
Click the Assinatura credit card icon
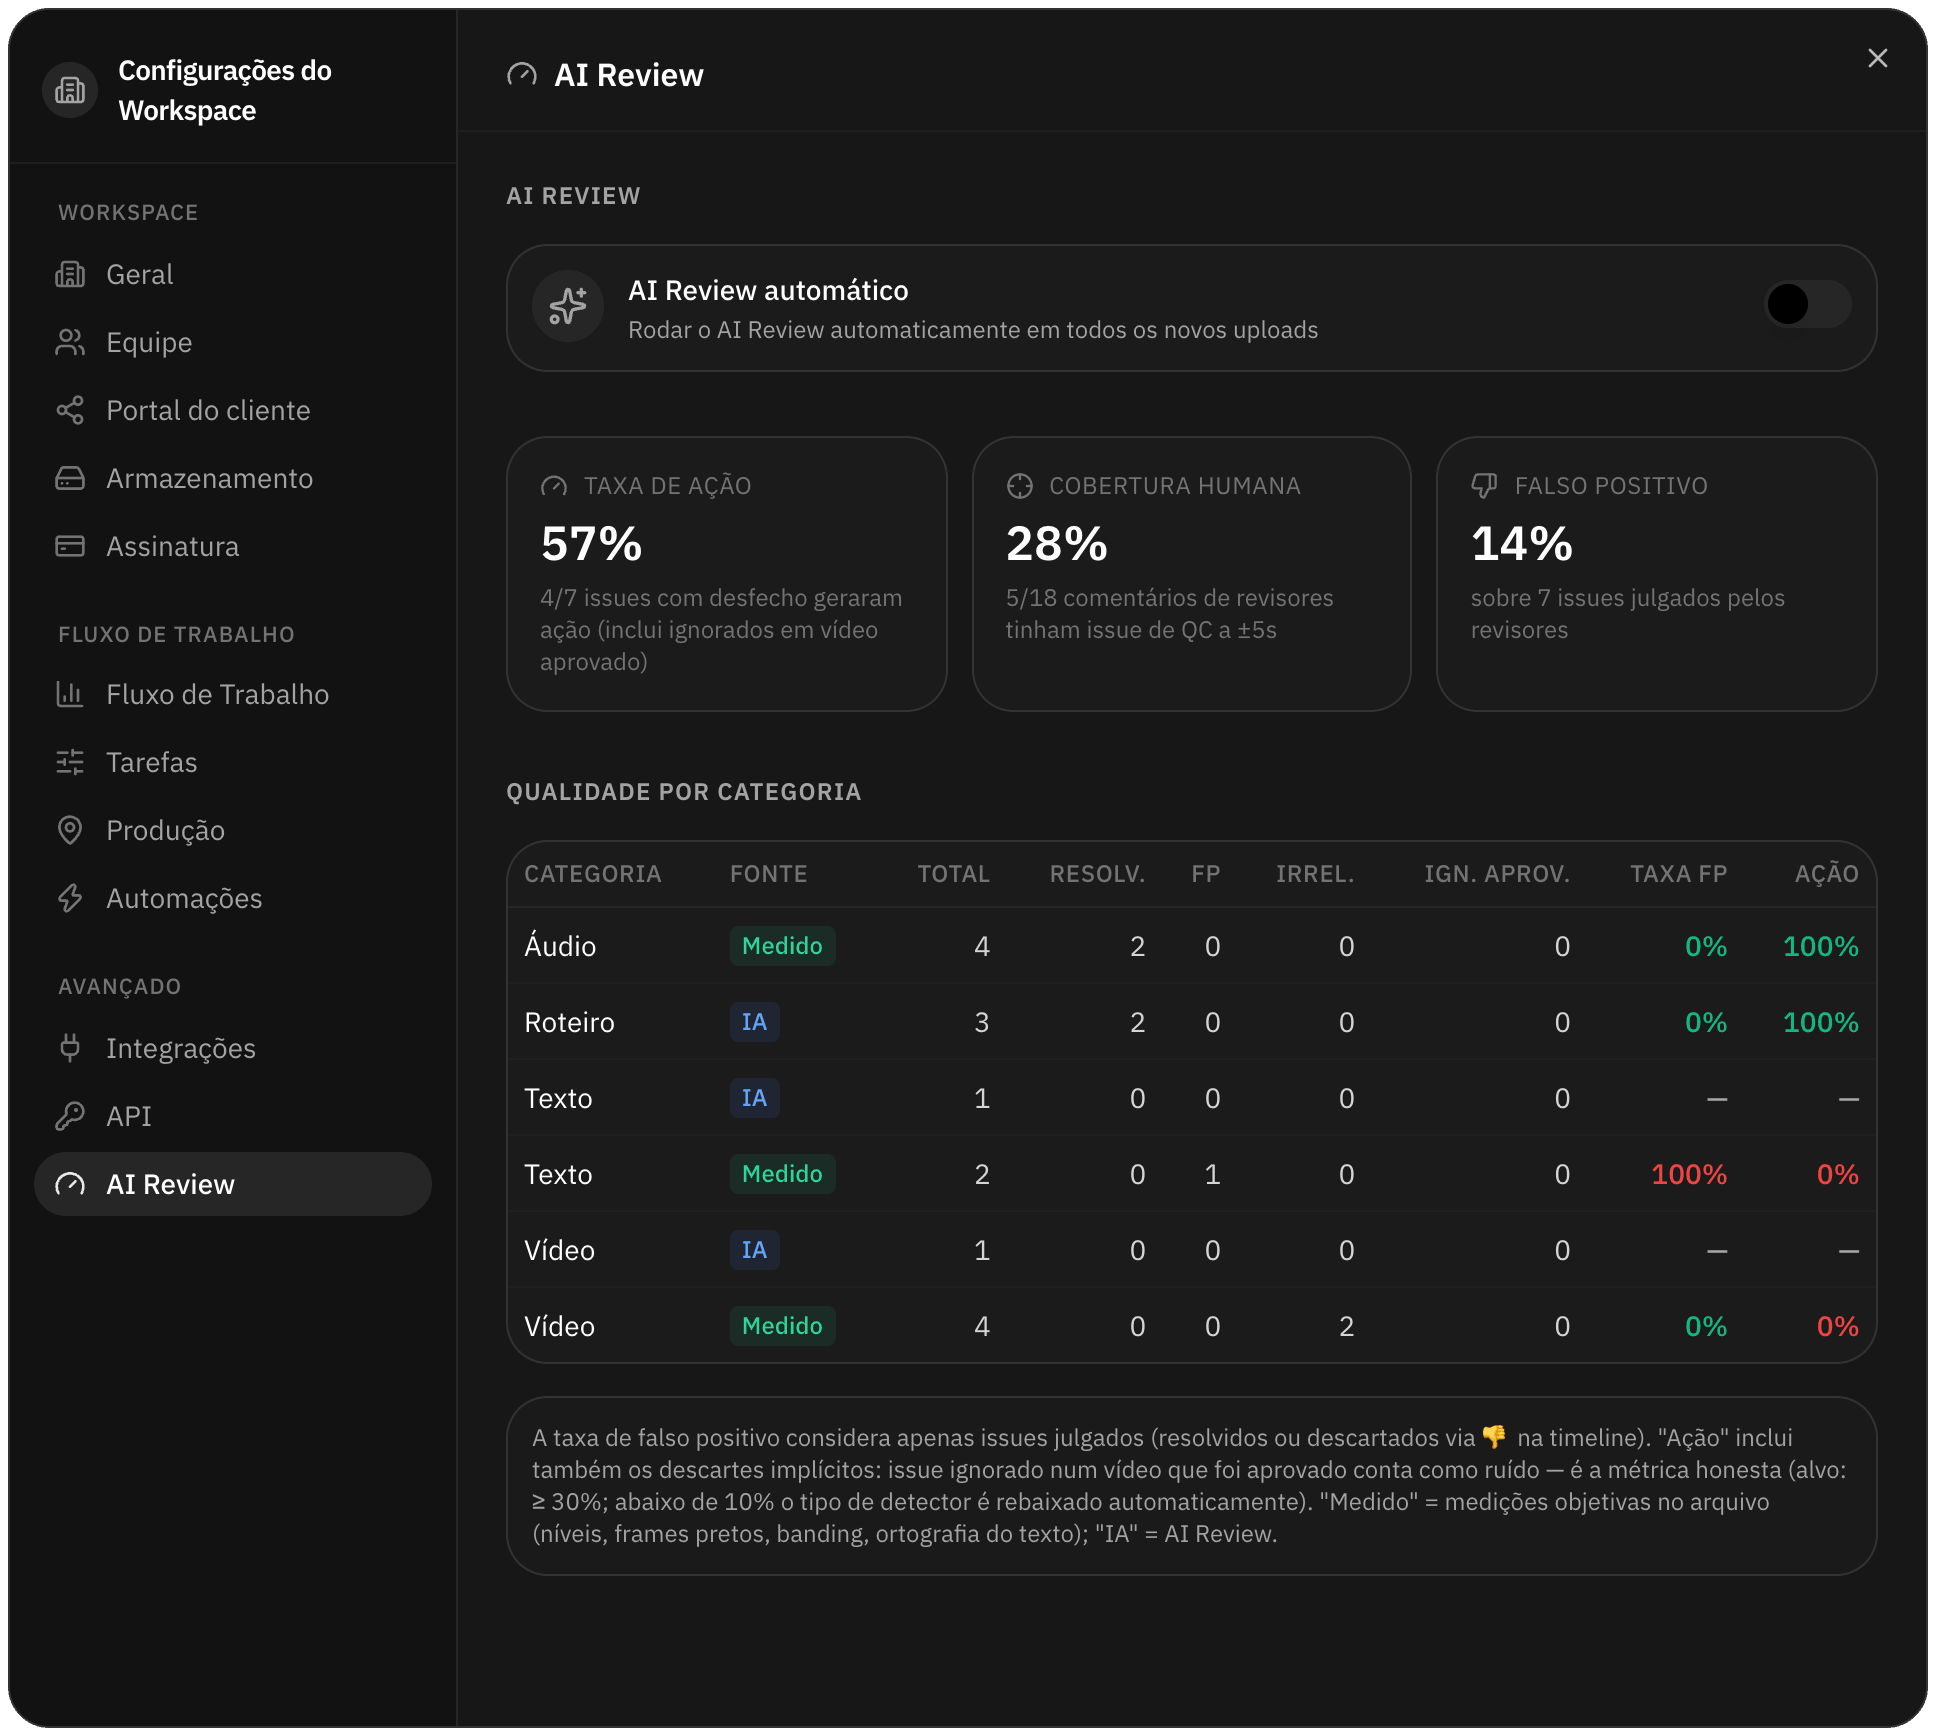tap(70, 546)
